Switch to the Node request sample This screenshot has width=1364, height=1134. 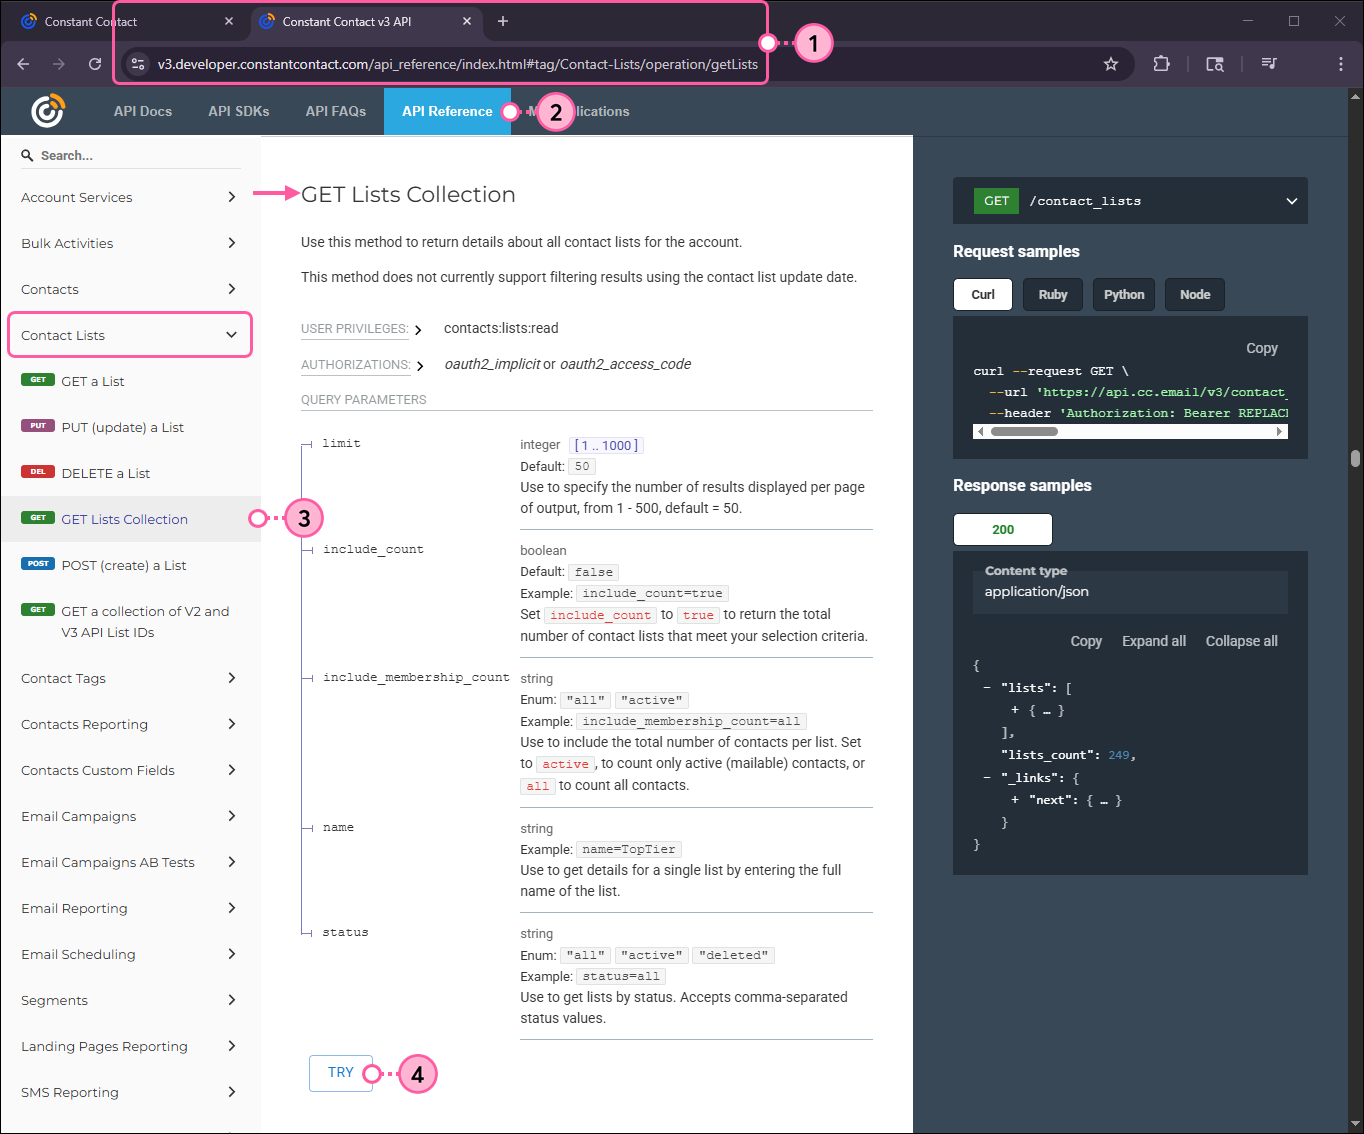point(1195,295)
